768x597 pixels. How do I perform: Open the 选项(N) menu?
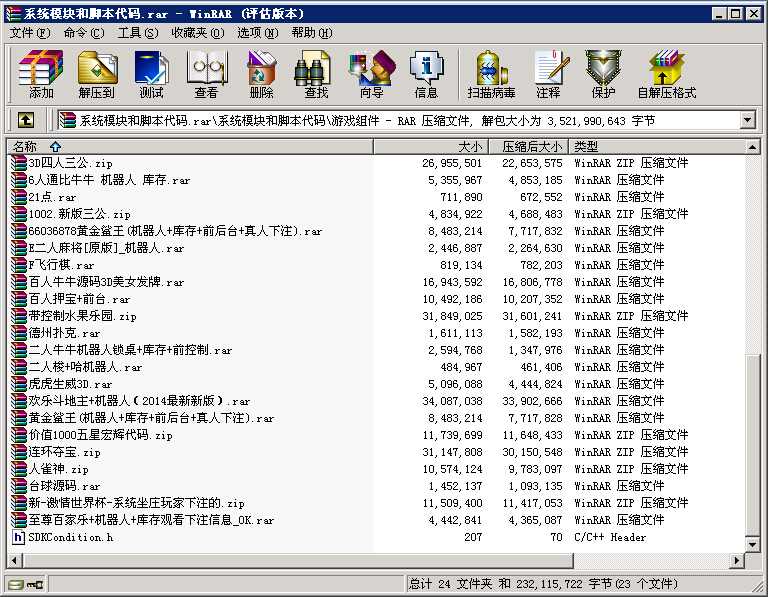[258, 33]
